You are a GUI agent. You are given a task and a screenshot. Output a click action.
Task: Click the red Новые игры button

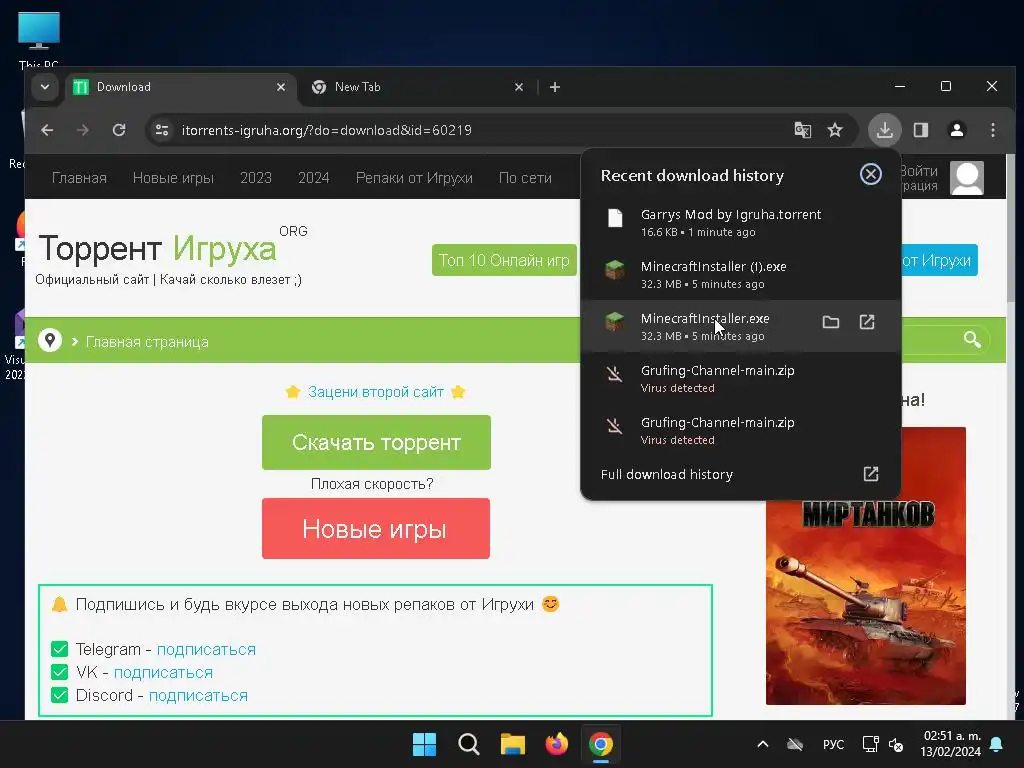coord(376,528)
